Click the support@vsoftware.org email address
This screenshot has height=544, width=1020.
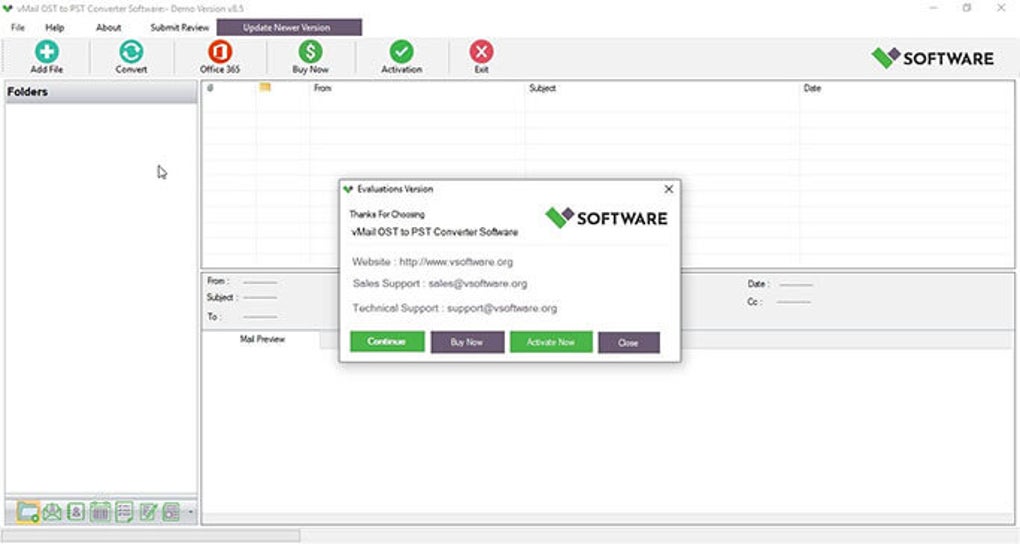pyautogui.click(x=502, y=308)
